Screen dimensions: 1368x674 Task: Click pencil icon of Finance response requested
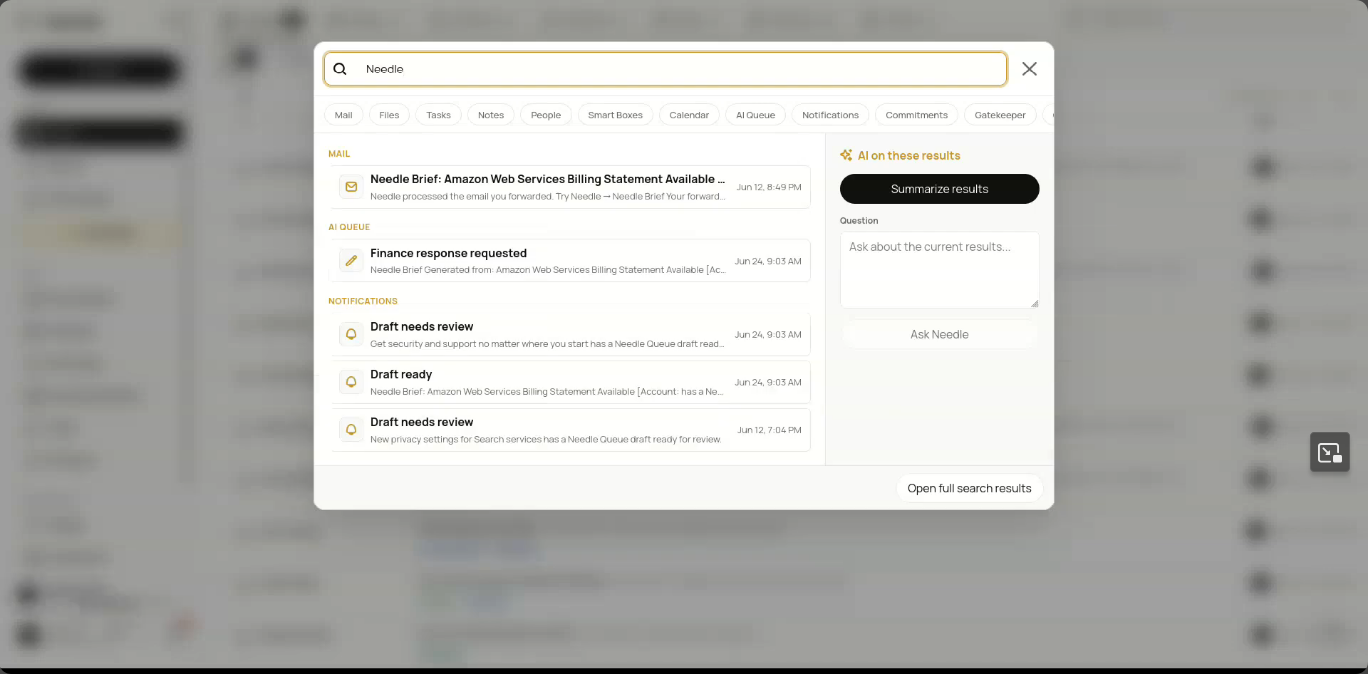point(351,261)
